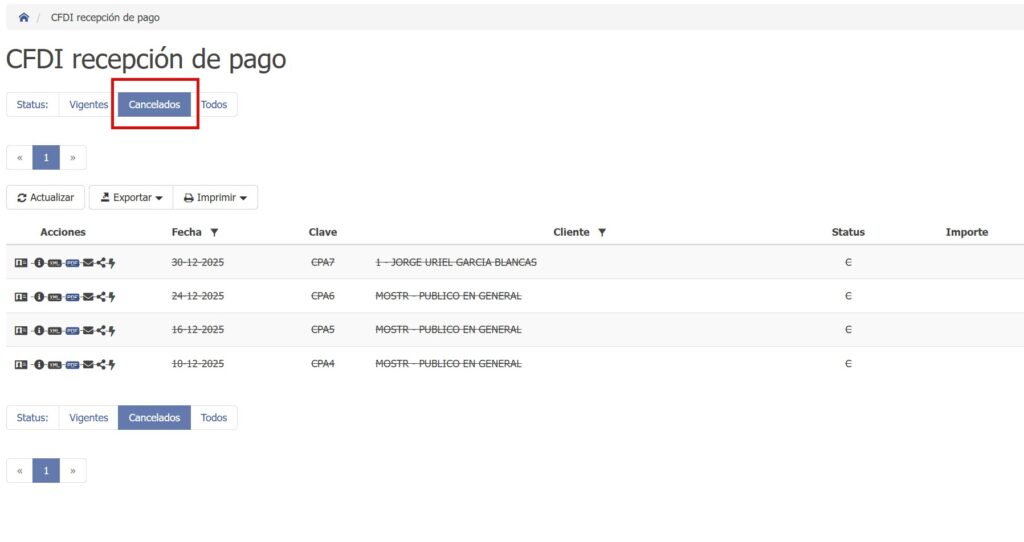Click the lightning bolt icon for CPA6
The width and height of the screenshot is (1024, 542).
point(112,296)
